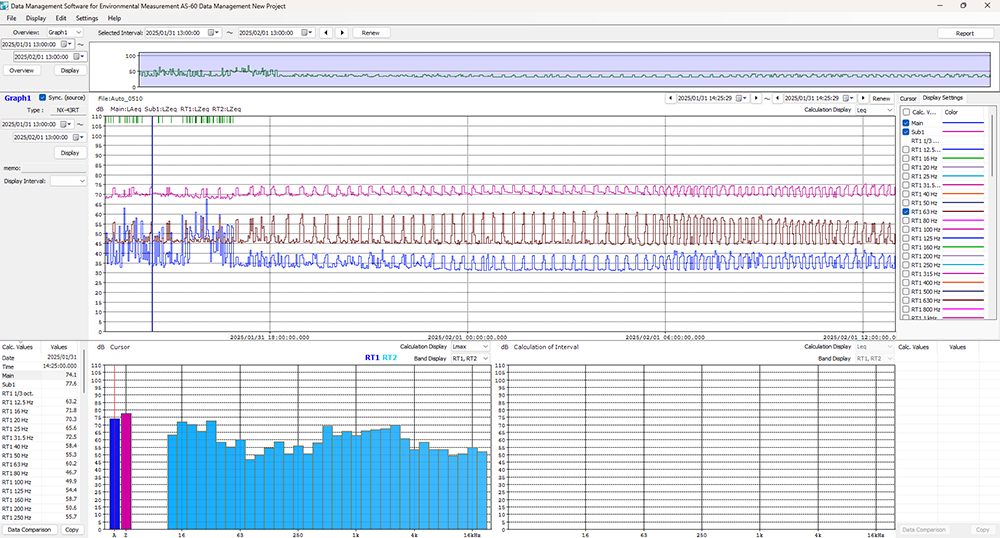Open Cursor panel Lmax calculation dropdown
The width and height of the screenshot is (1000, 538).
(470, 347)
